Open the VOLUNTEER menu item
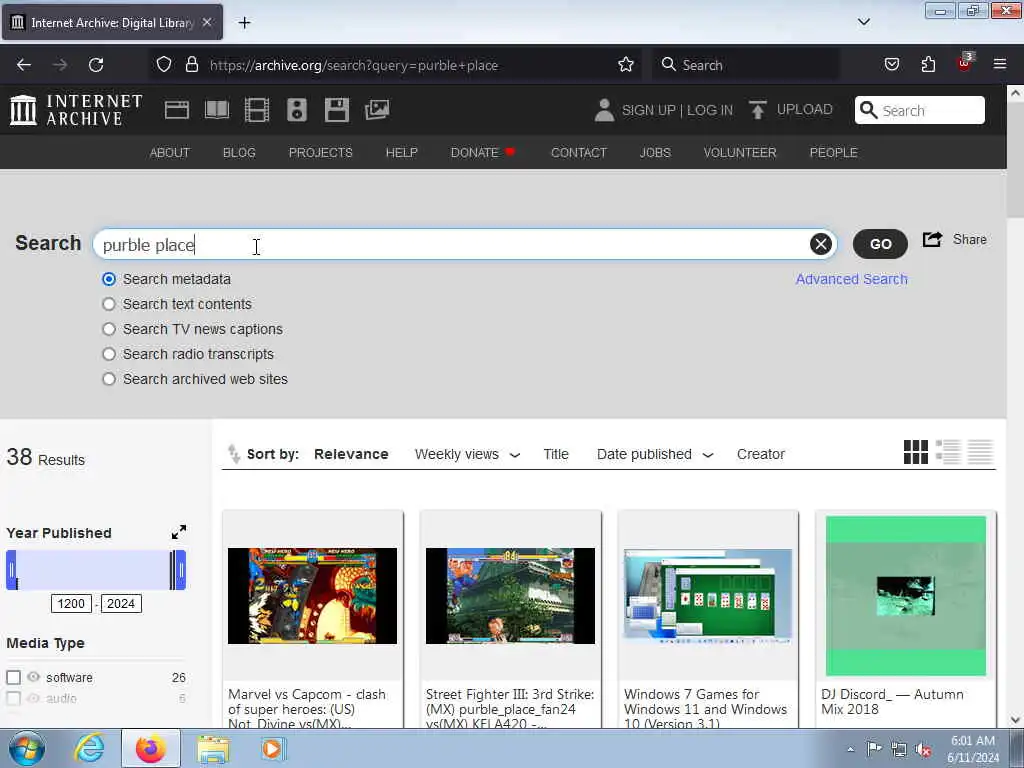The width and height of the screenshot is (1024, 768). click(740, 152)
